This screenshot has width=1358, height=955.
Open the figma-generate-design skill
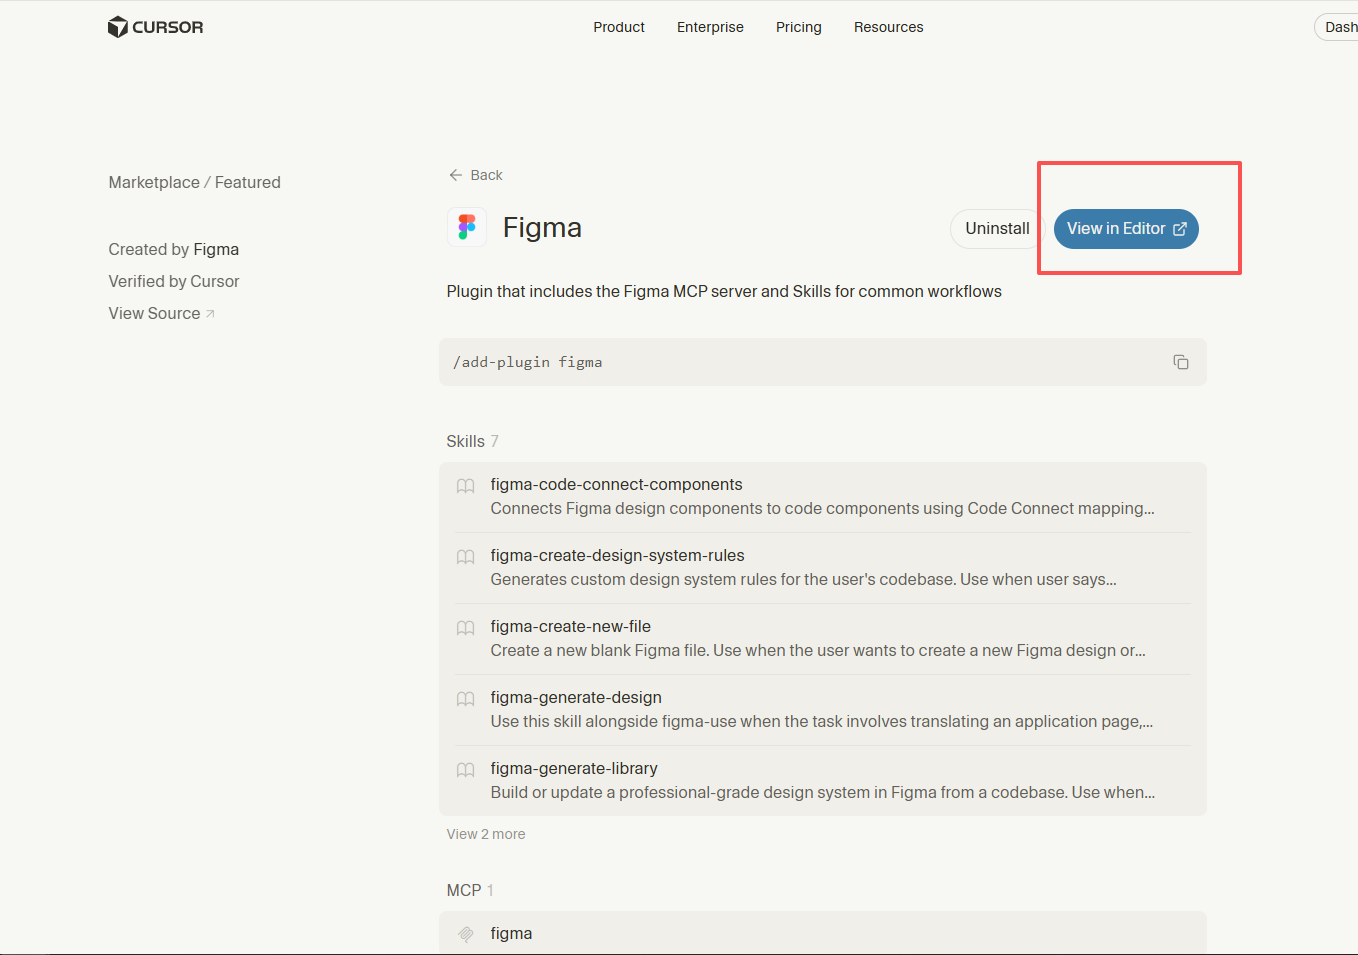823,710
